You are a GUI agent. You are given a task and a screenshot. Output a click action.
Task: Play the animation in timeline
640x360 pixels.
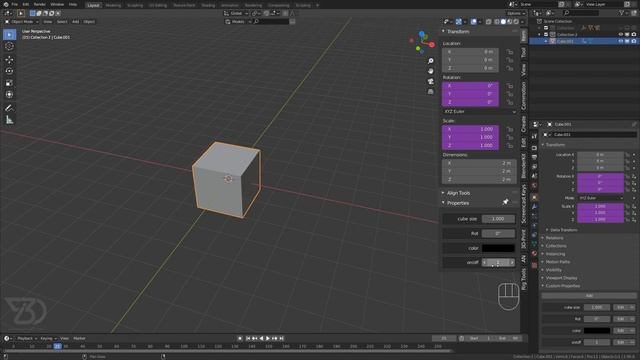pyautogui.click(x=268, y=338)
